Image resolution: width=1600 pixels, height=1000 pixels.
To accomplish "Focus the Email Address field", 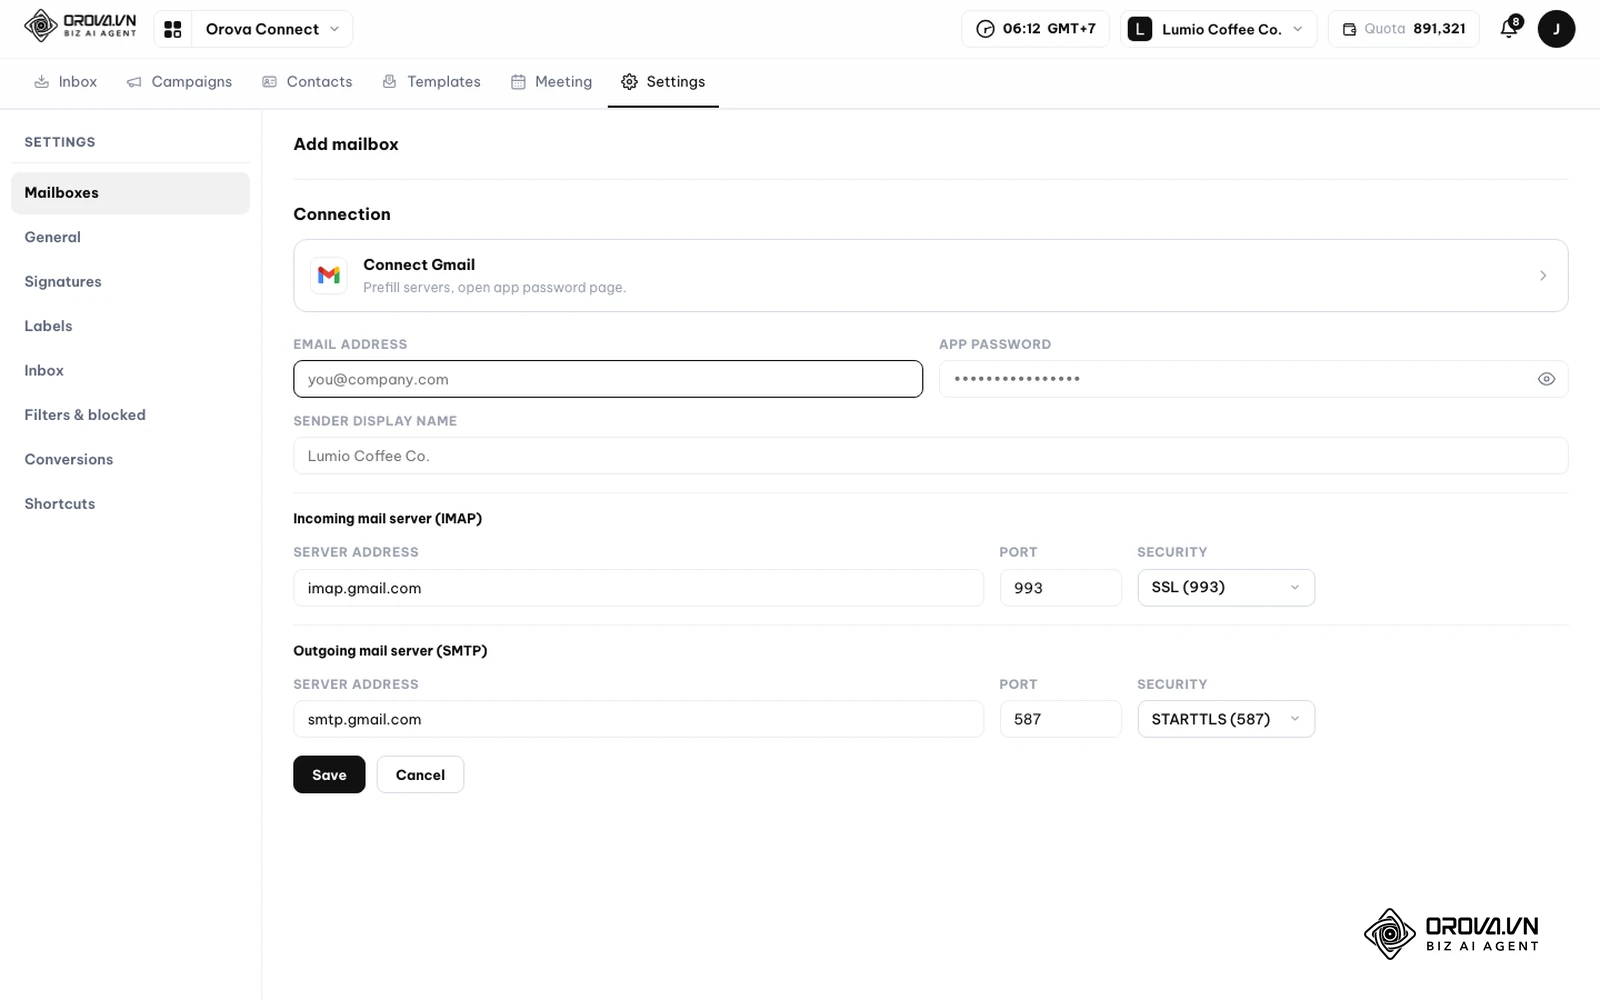I will [608, 379].
